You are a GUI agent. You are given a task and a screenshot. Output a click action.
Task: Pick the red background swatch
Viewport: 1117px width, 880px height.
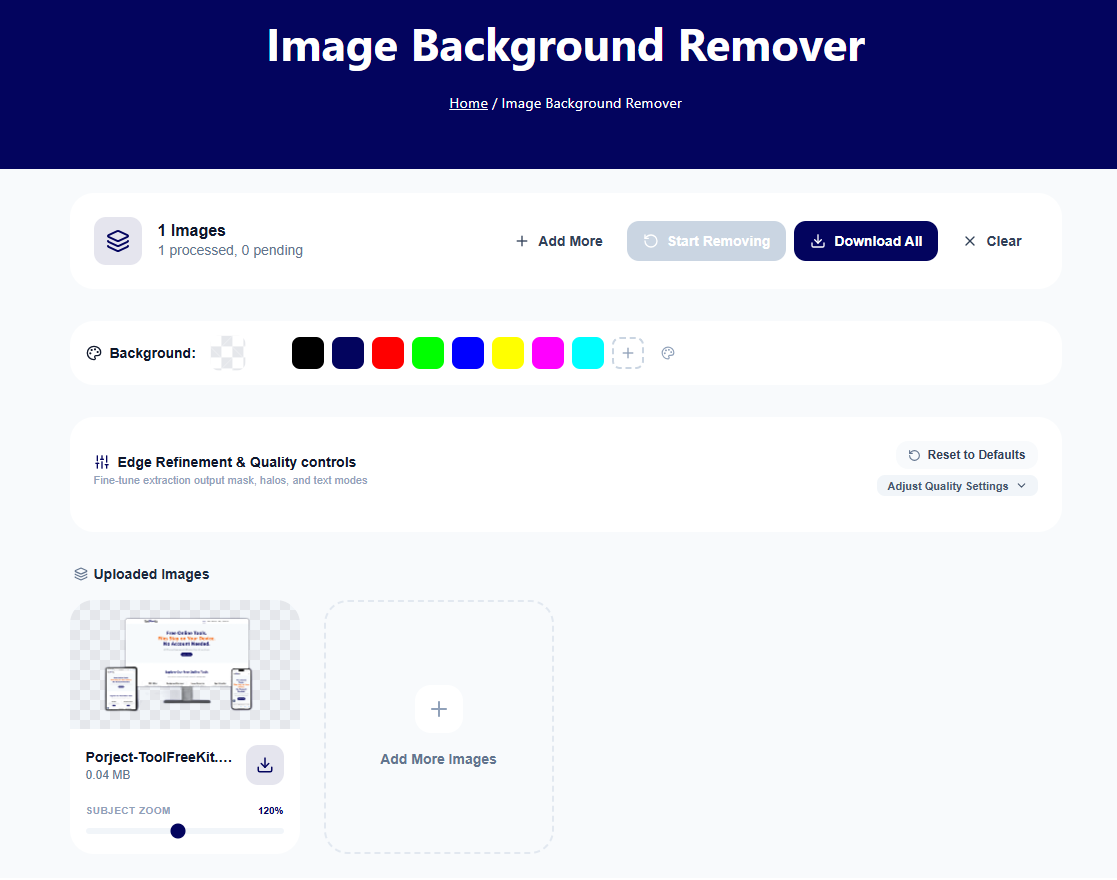(x=388, y=353)
